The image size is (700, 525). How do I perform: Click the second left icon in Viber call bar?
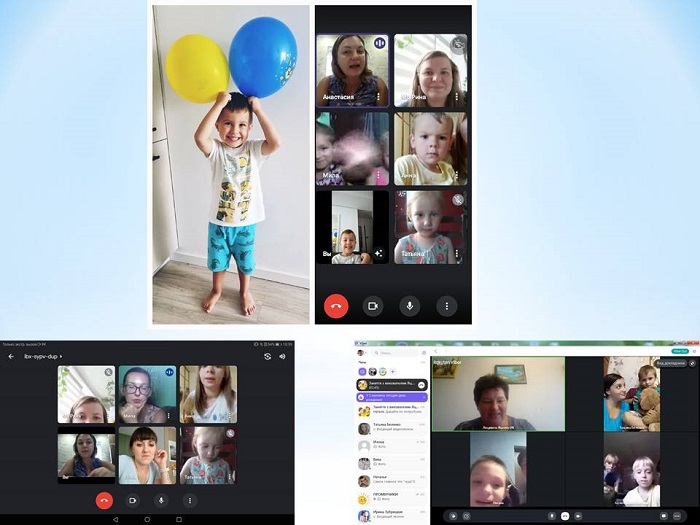click(467, 516)
